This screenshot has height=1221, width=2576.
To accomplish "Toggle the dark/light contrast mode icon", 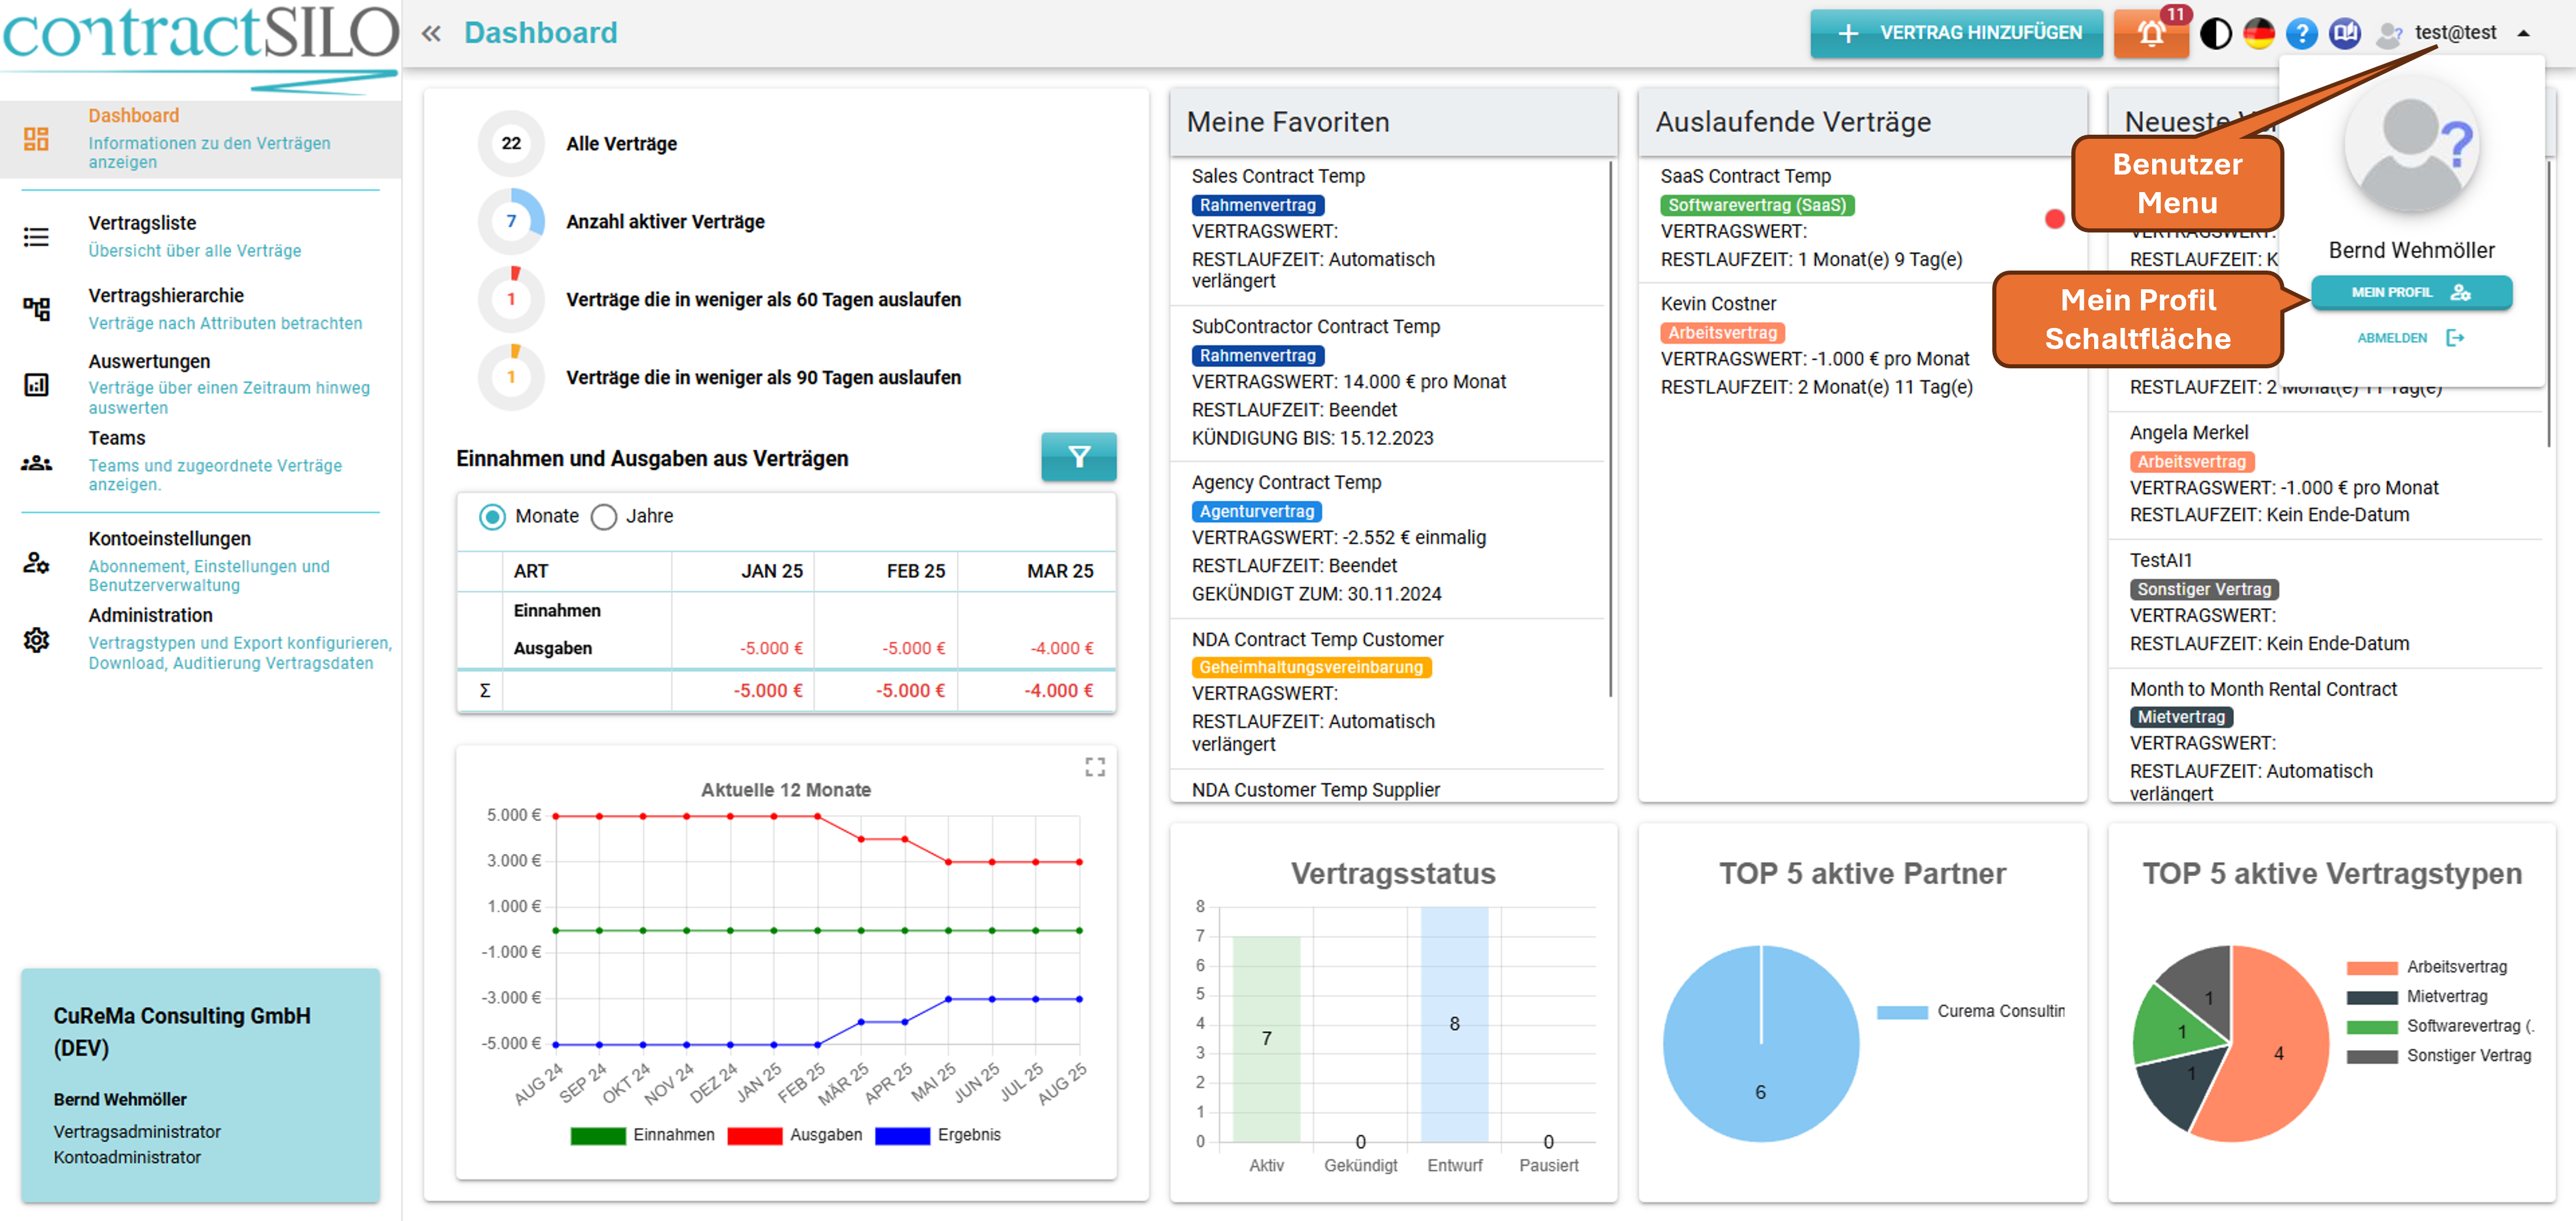I will [2216, 33].
